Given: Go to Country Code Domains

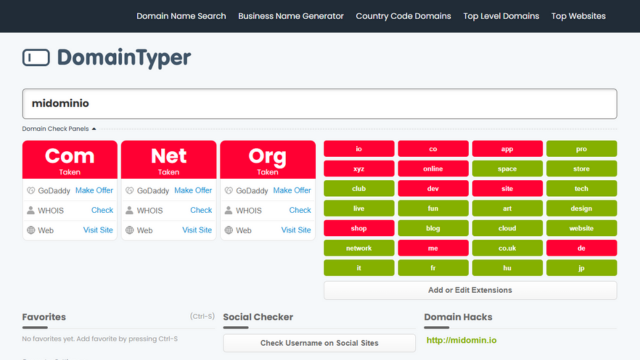Looking at the screenshot, I should tap(403, 16).
